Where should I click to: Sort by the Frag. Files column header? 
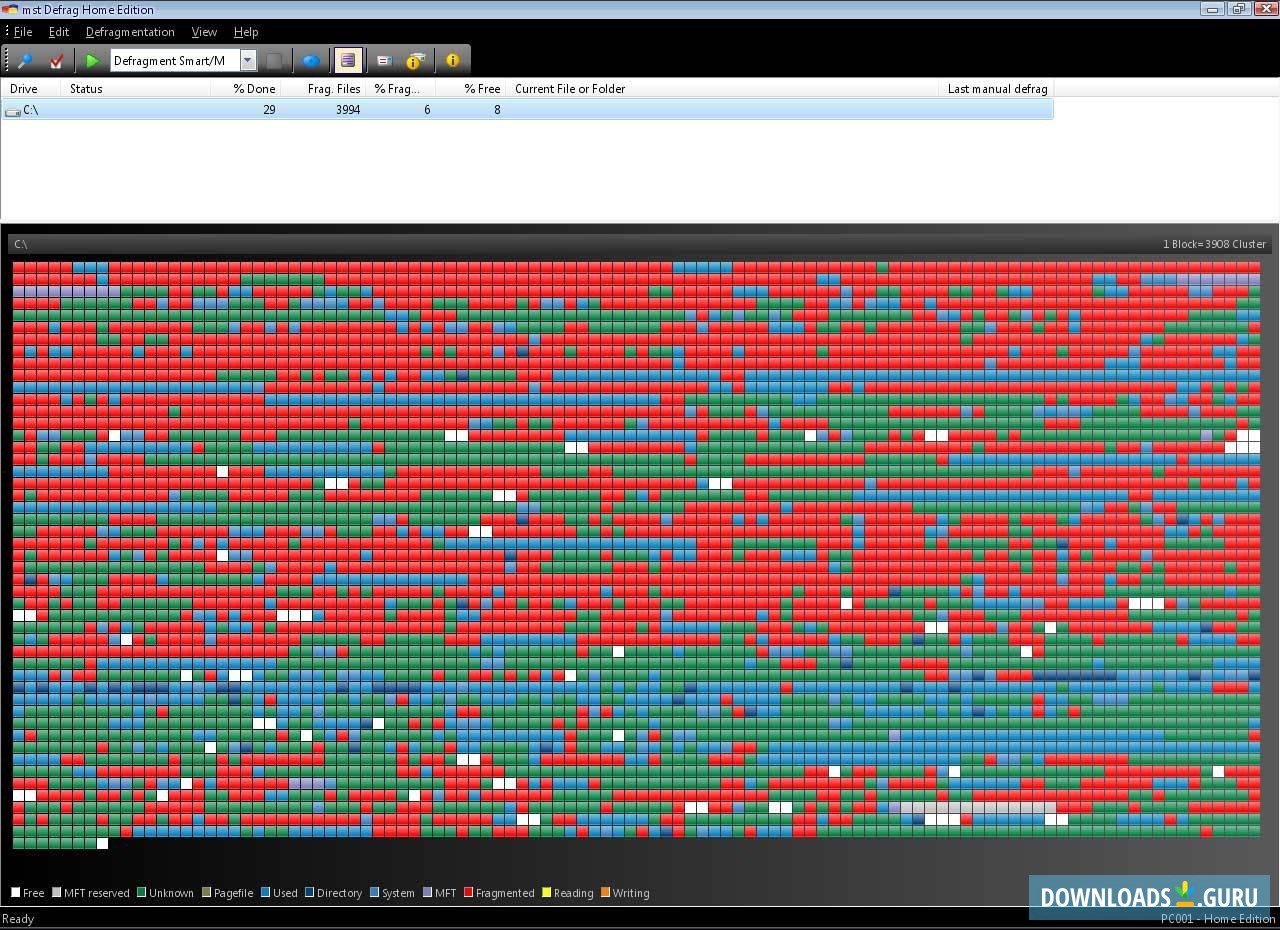pyautogui.click(x=324, y=89)
